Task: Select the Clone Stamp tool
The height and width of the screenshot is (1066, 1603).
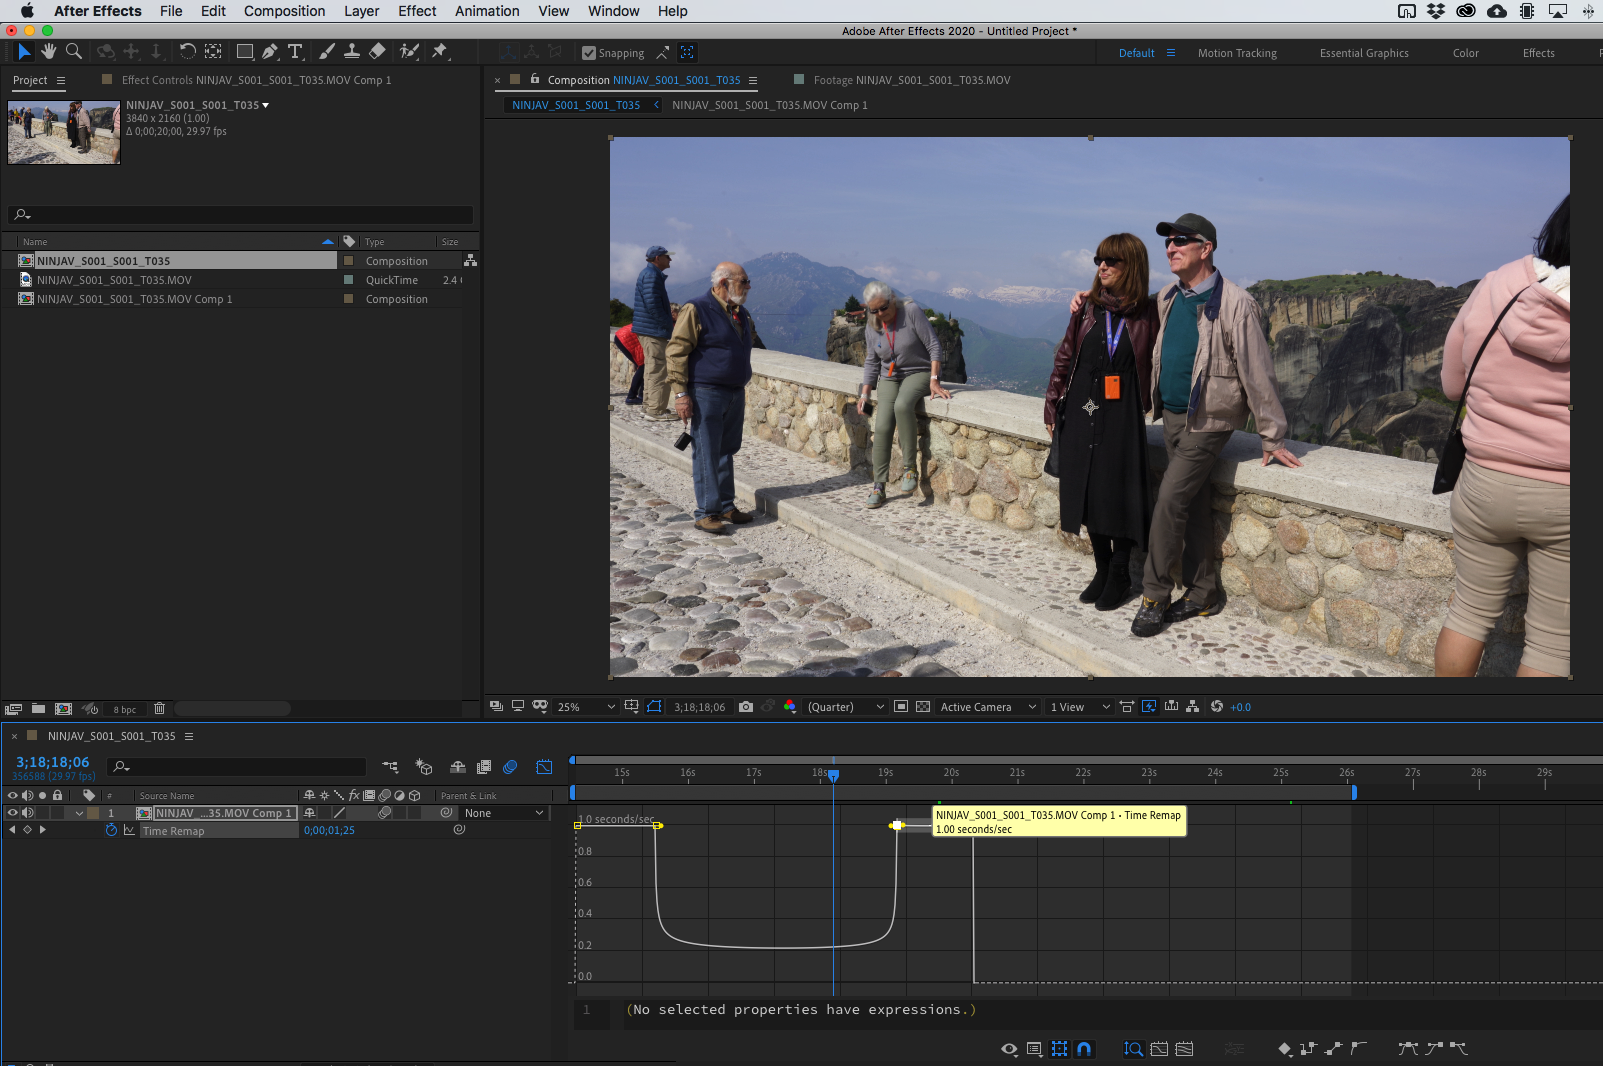Action: coord(351,51)
